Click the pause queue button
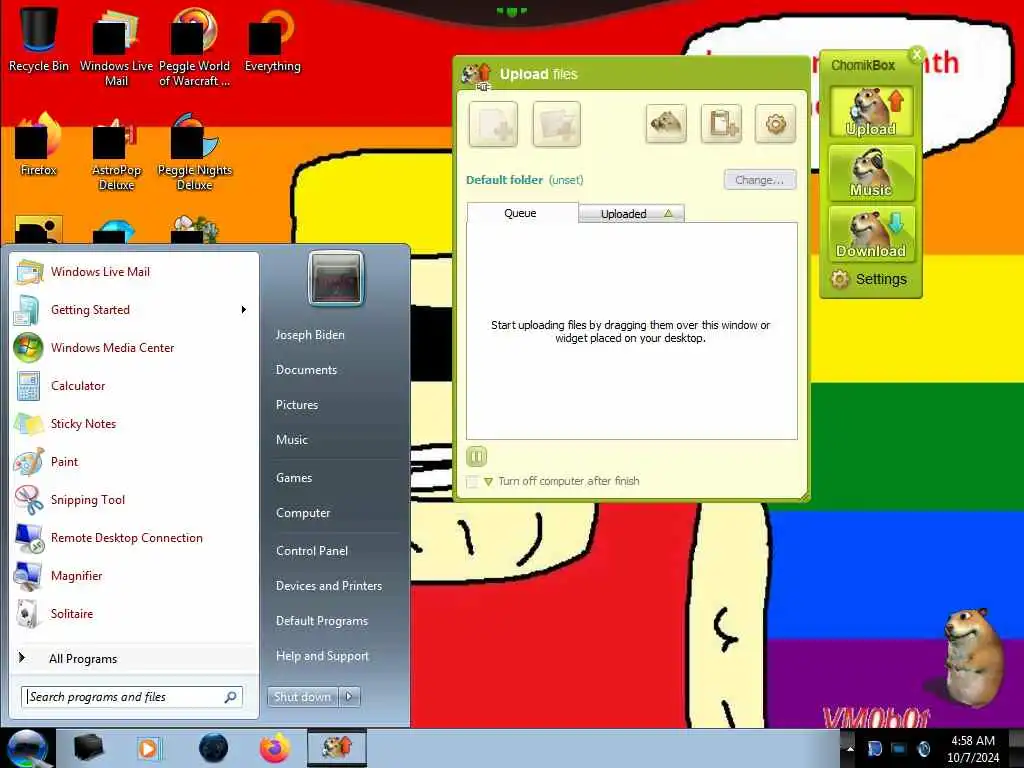1024x768 pixels. click(x=477, y=456)
